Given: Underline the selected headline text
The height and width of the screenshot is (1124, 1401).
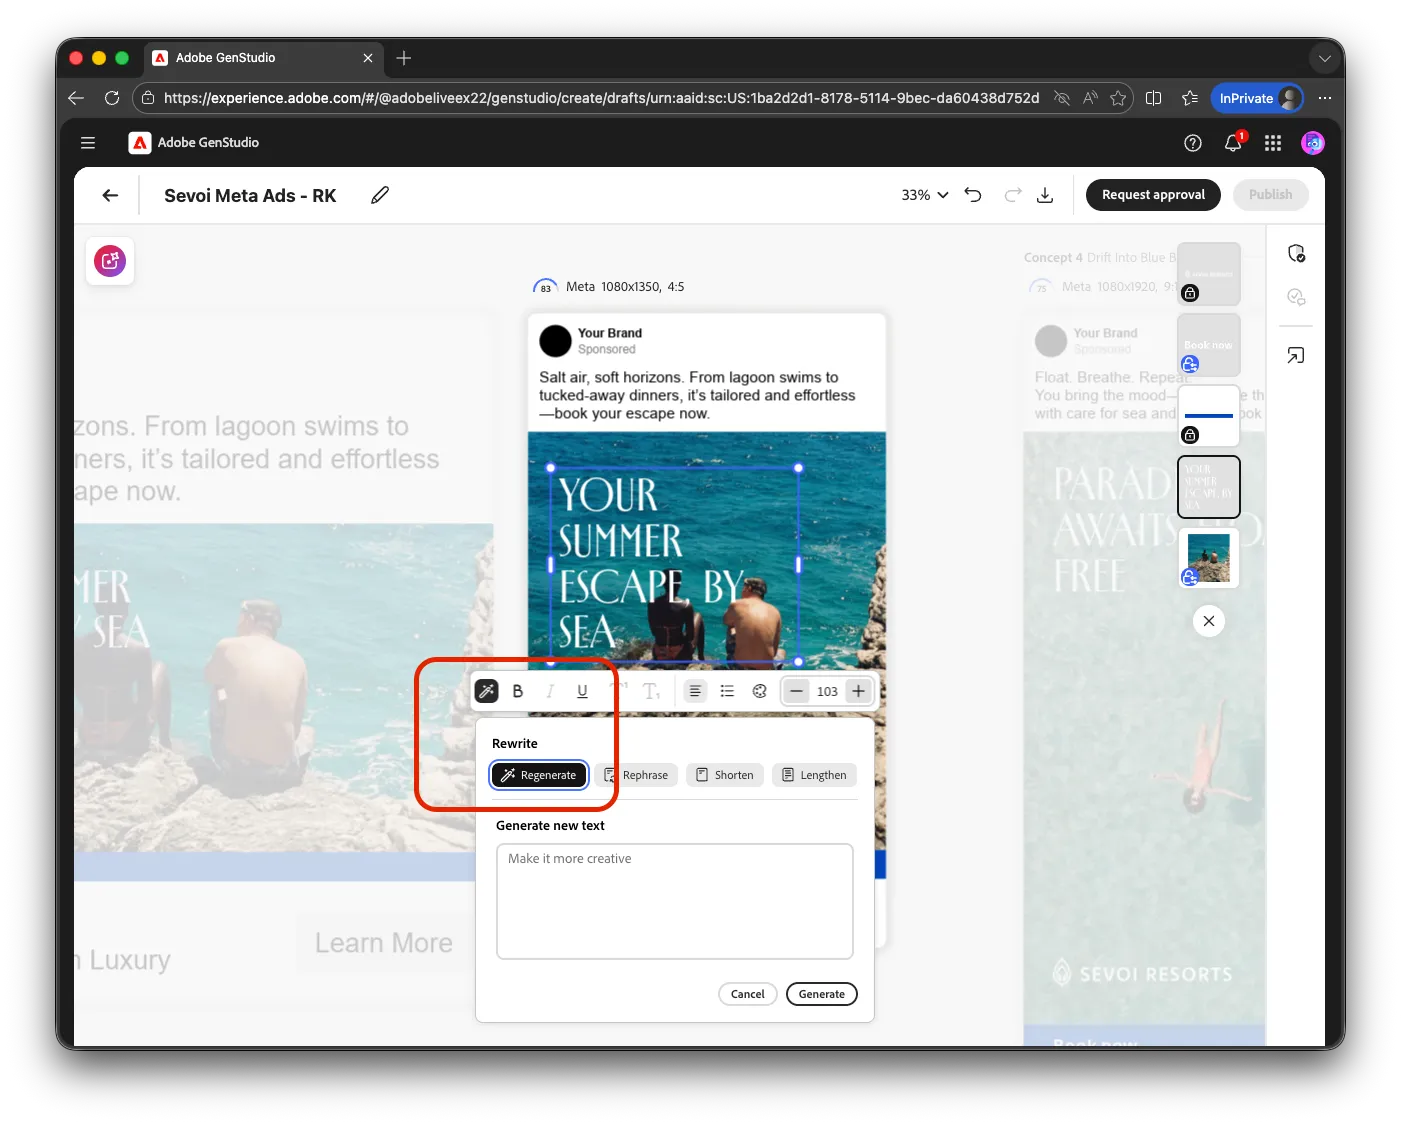Looking at the screenshot, I should pos(582,691).
